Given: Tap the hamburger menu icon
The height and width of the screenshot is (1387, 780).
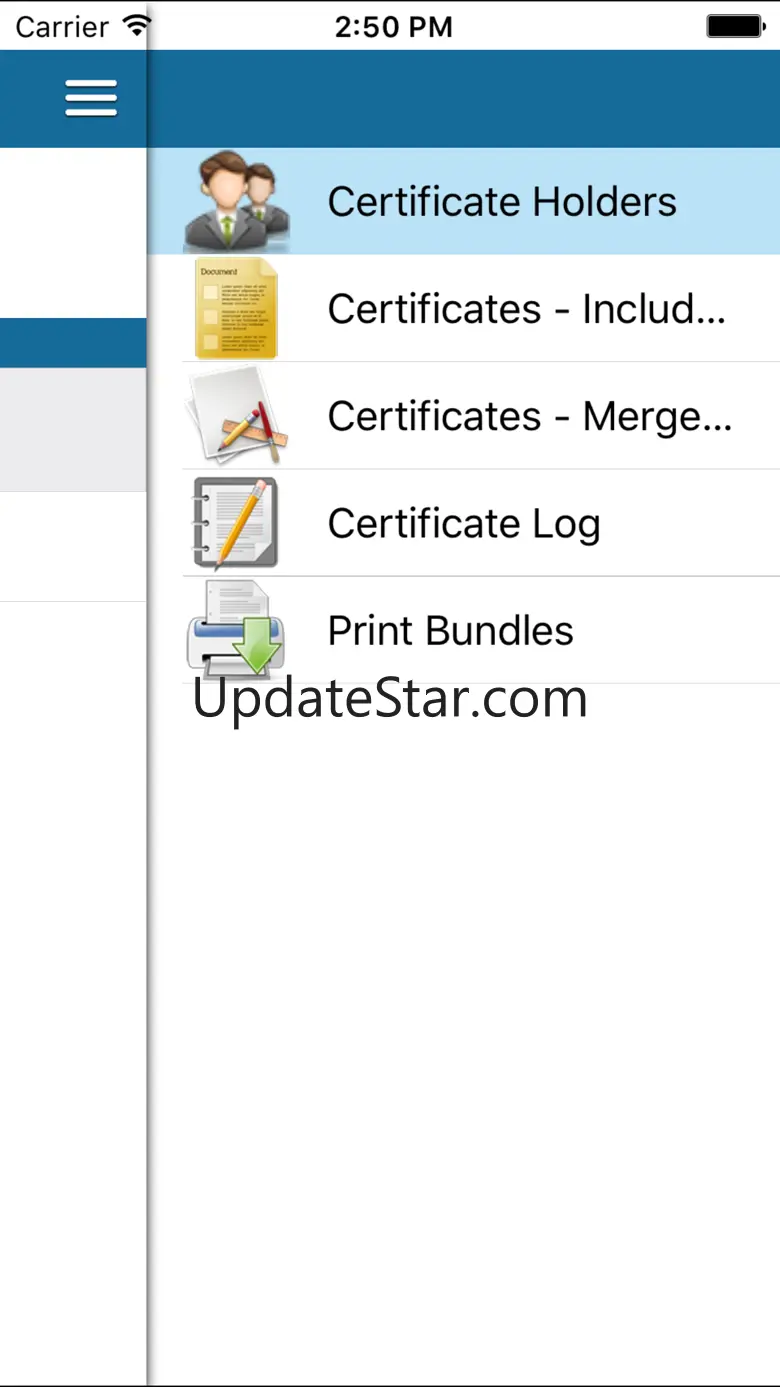Looking at the screenshot, I should pos(91,98).
